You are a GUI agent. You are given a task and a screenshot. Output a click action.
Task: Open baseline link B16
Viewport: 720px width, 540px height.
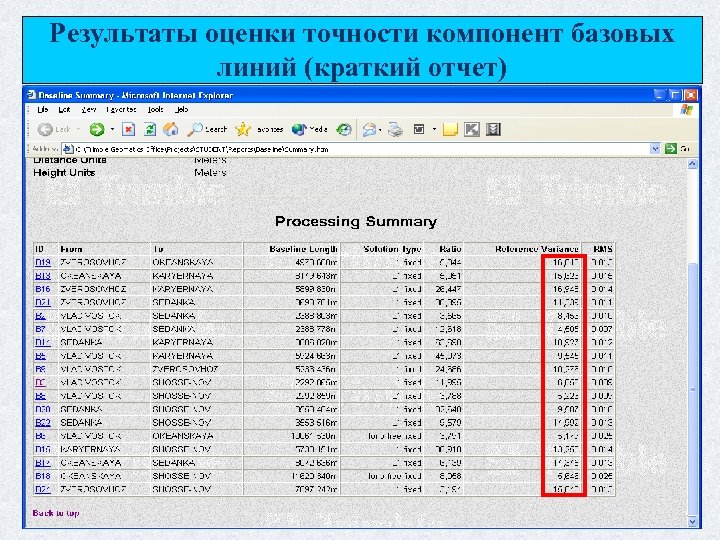pos(43,289)
